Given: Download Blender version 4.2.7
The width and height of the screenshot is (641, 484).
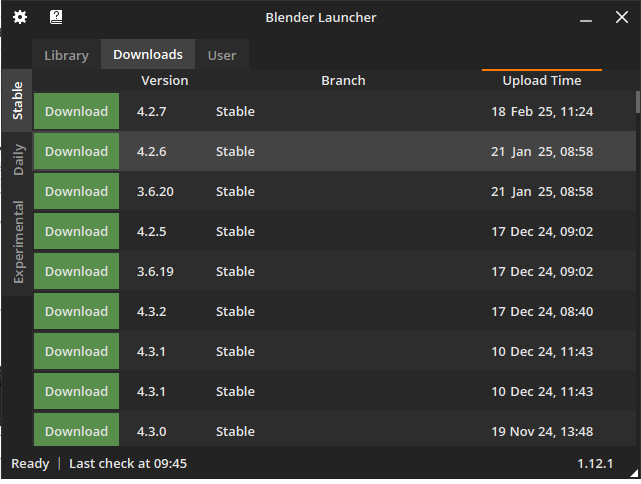Looking at the screenshot, I should click(76, 111).
